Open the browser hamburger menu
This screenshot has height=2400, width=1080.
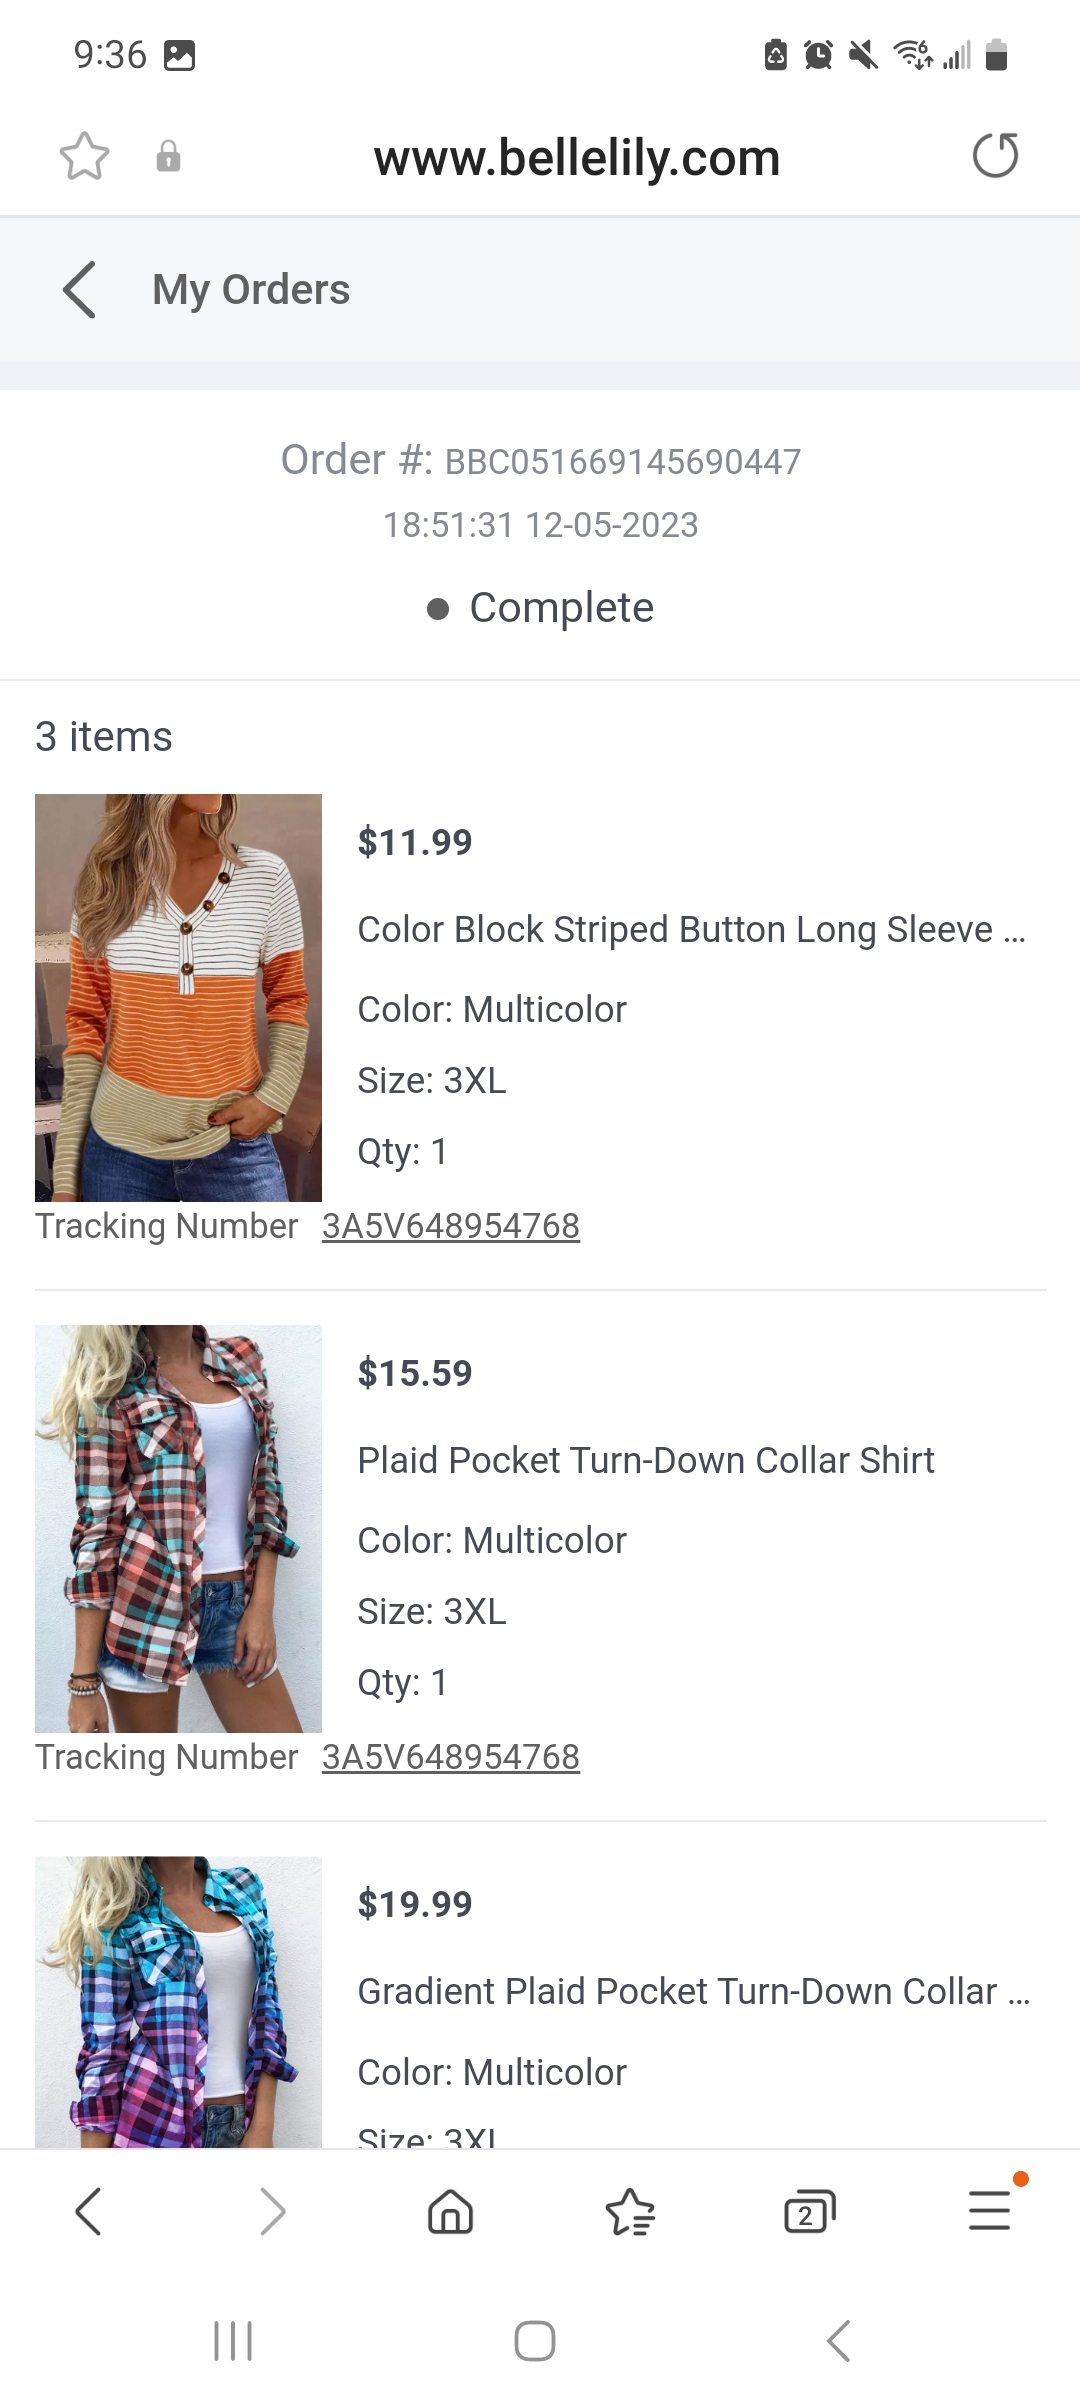990,2211
